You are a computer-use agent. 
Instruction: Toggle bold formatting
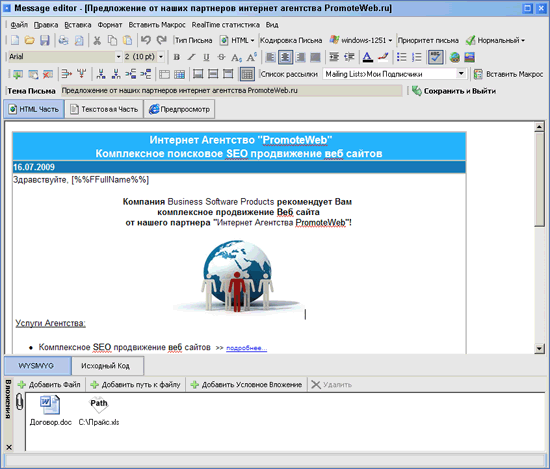tap(177, 57)
